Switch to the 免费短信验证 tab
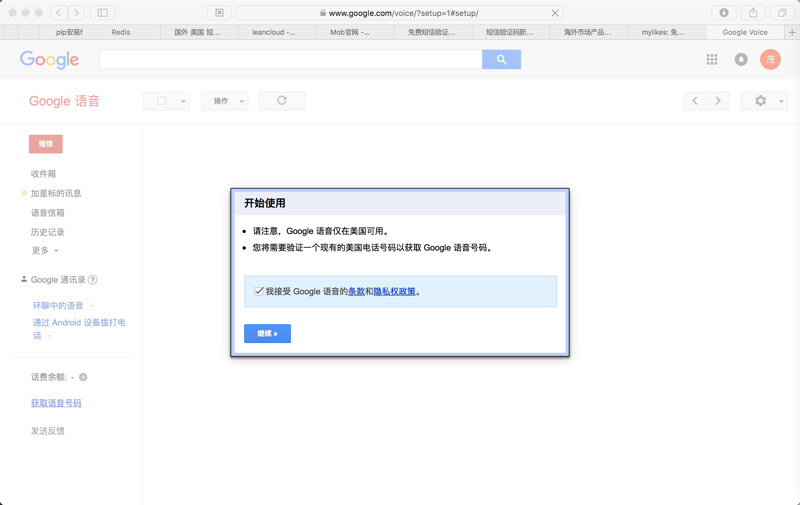This screenshot has height=505, width=800. [432, 32]
